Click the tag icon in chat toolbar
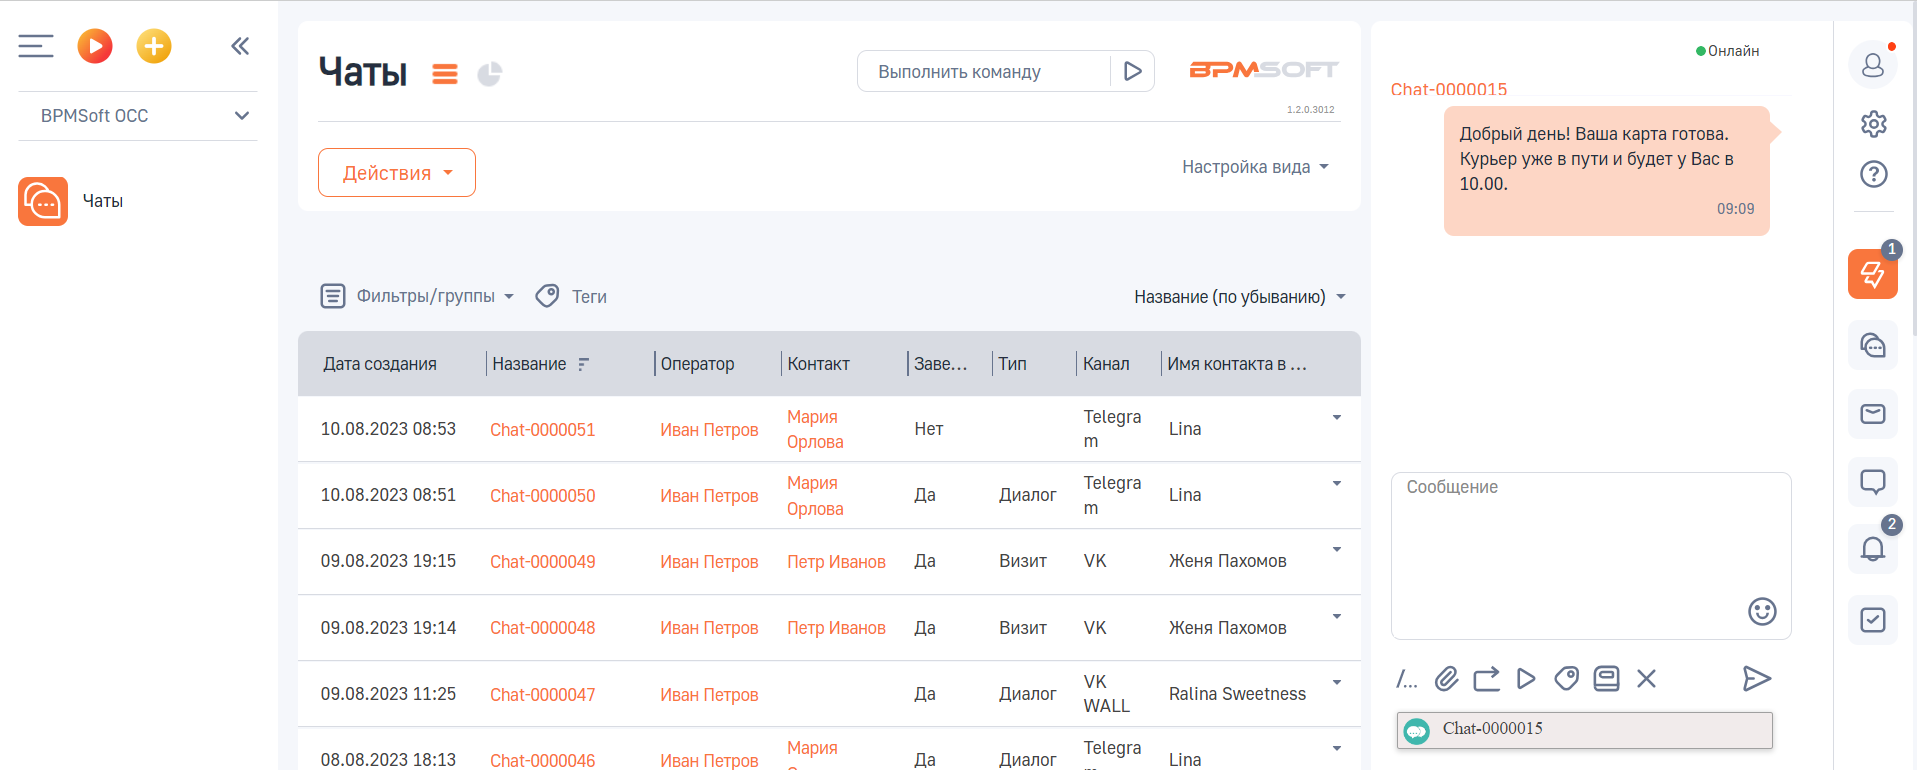 (1566, 679)
